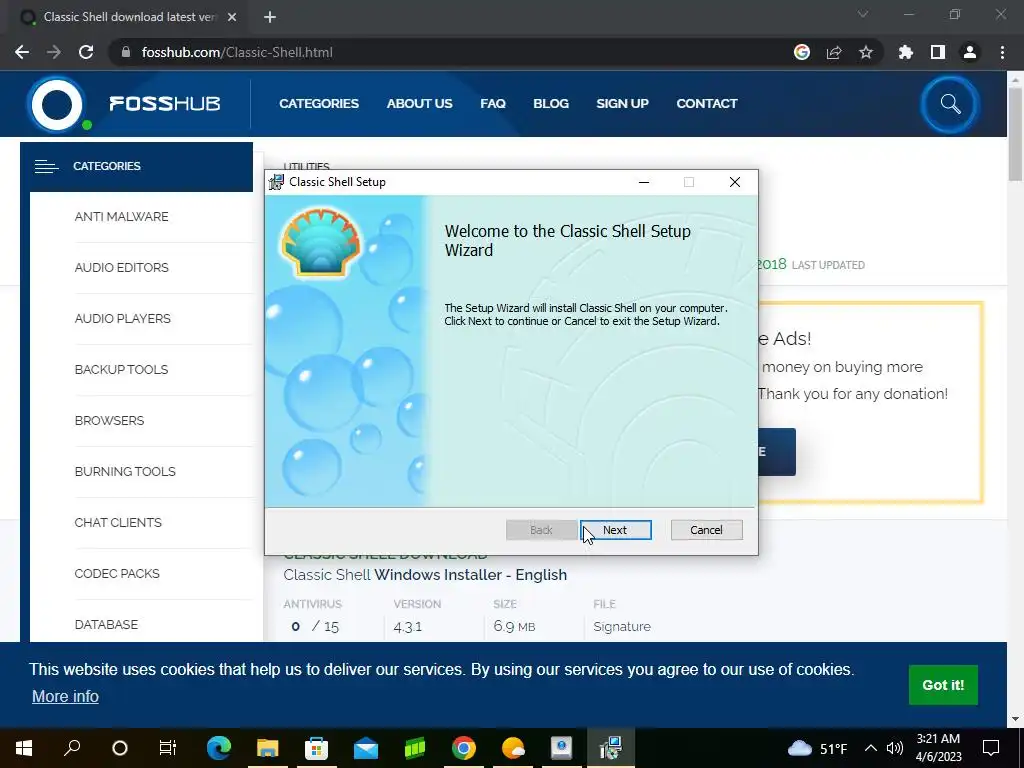This screenshot has width=1024, height=768.
Task: Reload the fosshub page
Action: click(86, 52)
